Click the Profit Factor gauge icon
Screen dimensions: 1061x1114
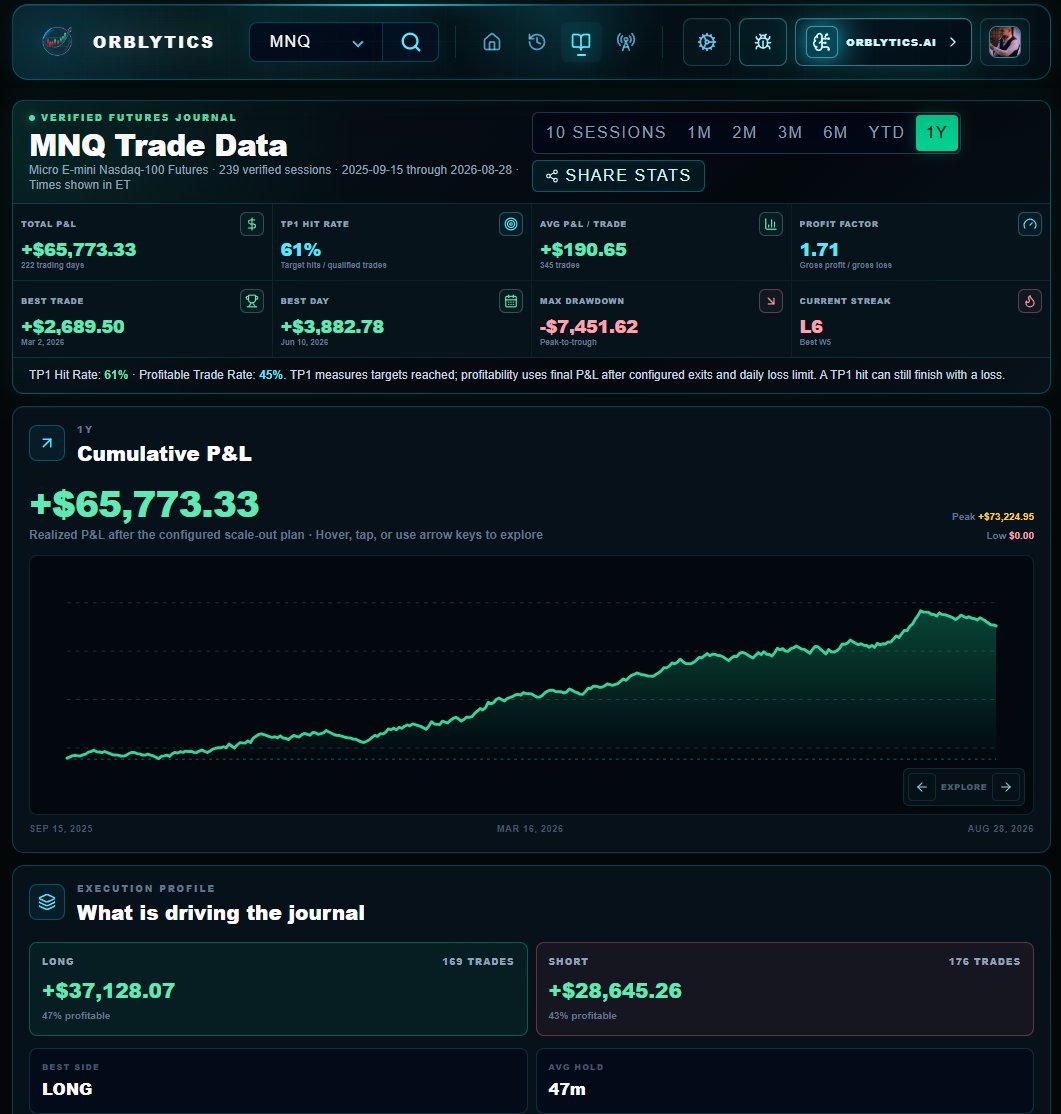pyautogui.click(x=1030, y=225)
